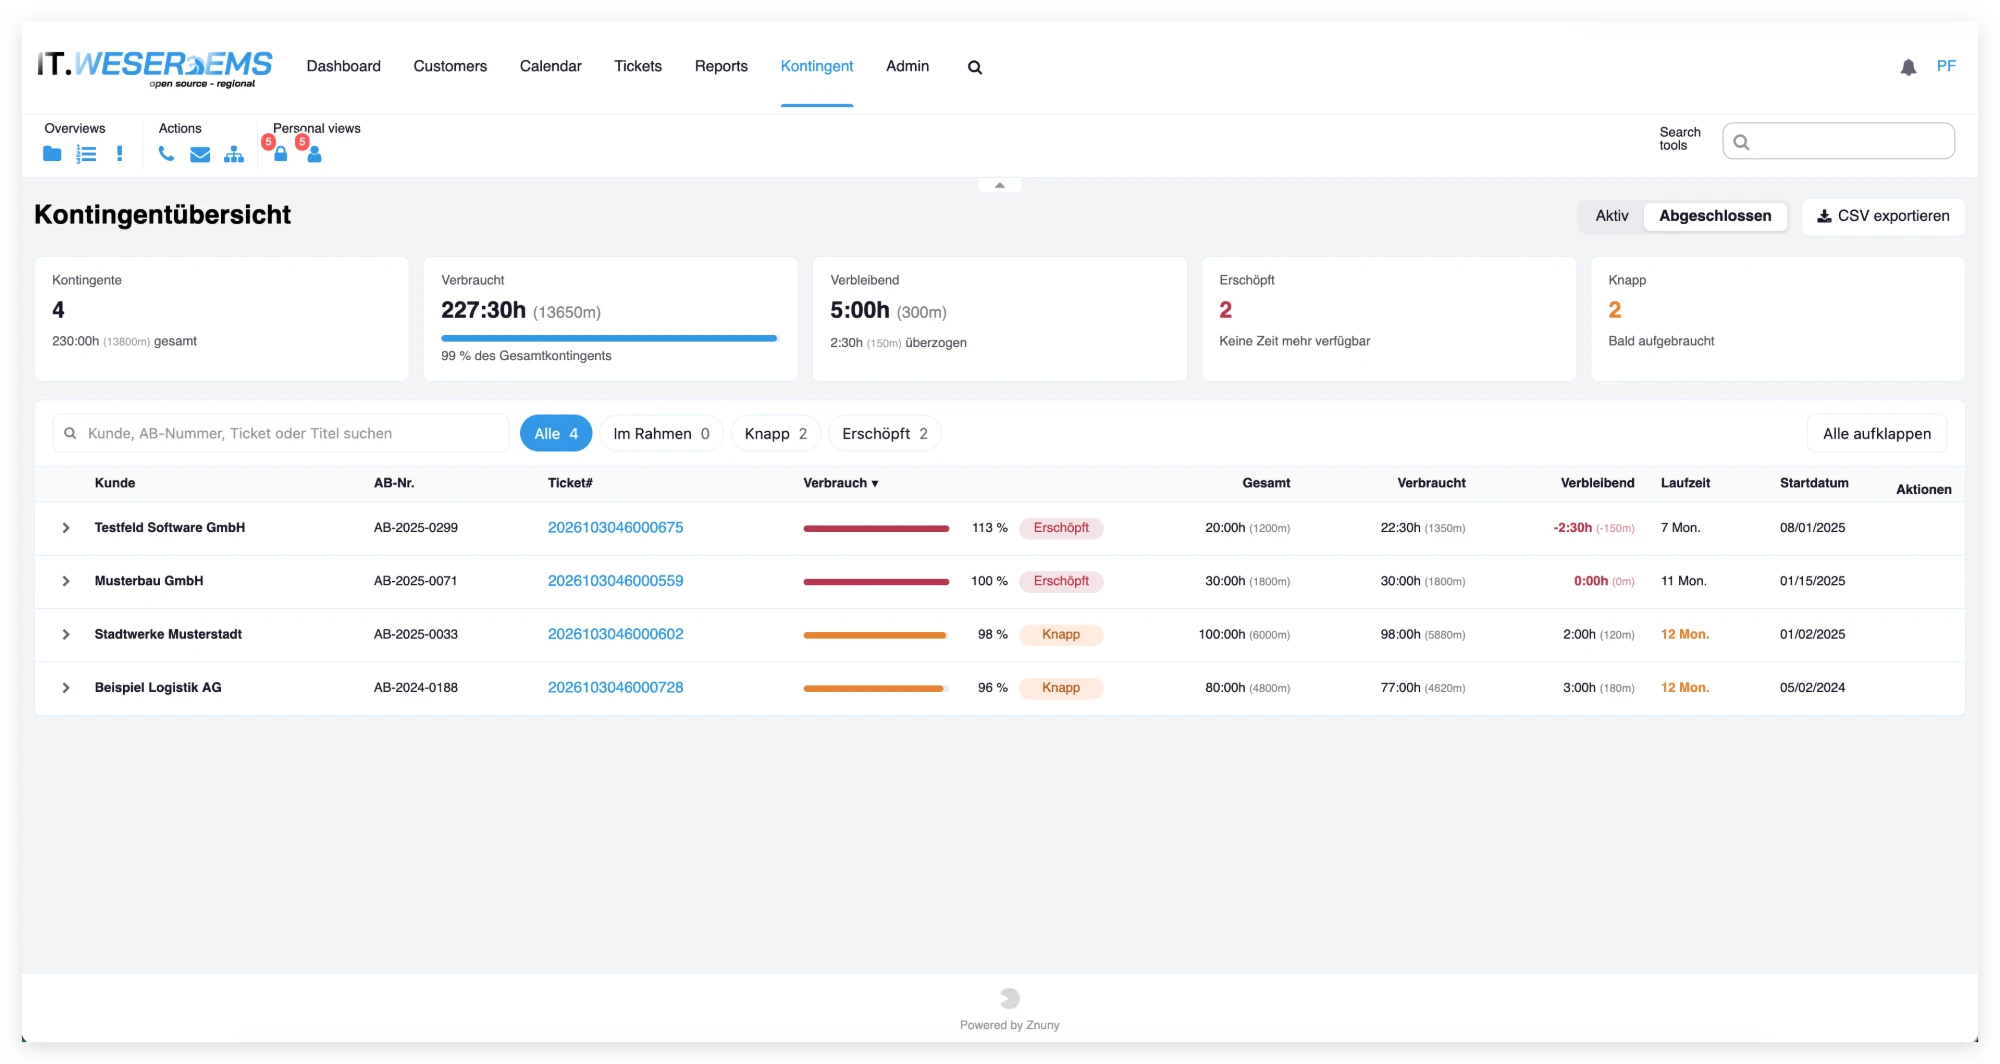This screenshot has width=2000, height=1064.
Task: Filter by Im Rahmen contingents
Action: pos(661,433)
